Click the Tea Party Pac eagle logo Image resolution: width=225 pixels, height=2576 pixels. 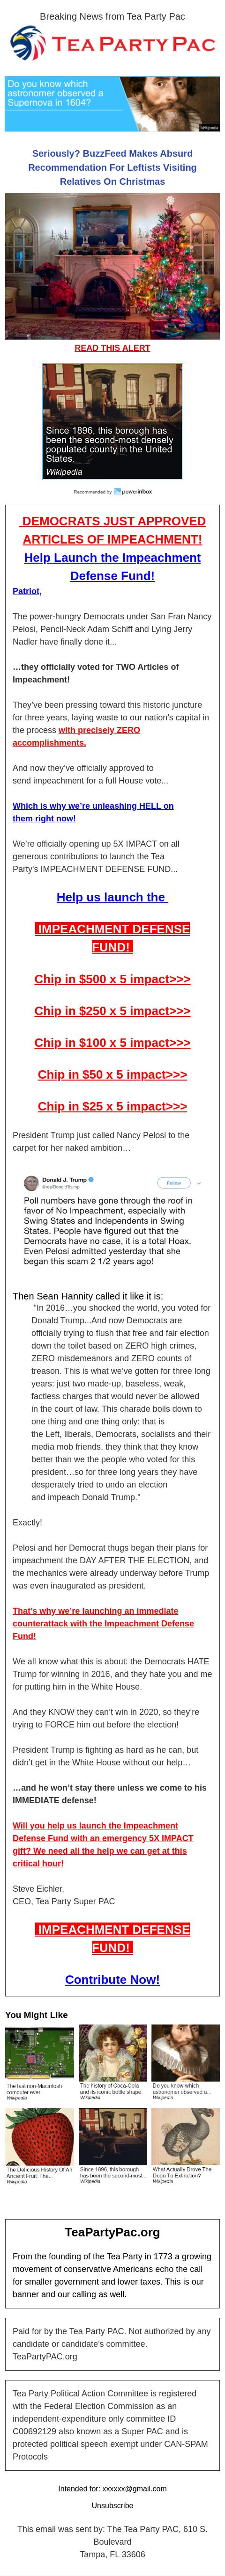[28, 46]
